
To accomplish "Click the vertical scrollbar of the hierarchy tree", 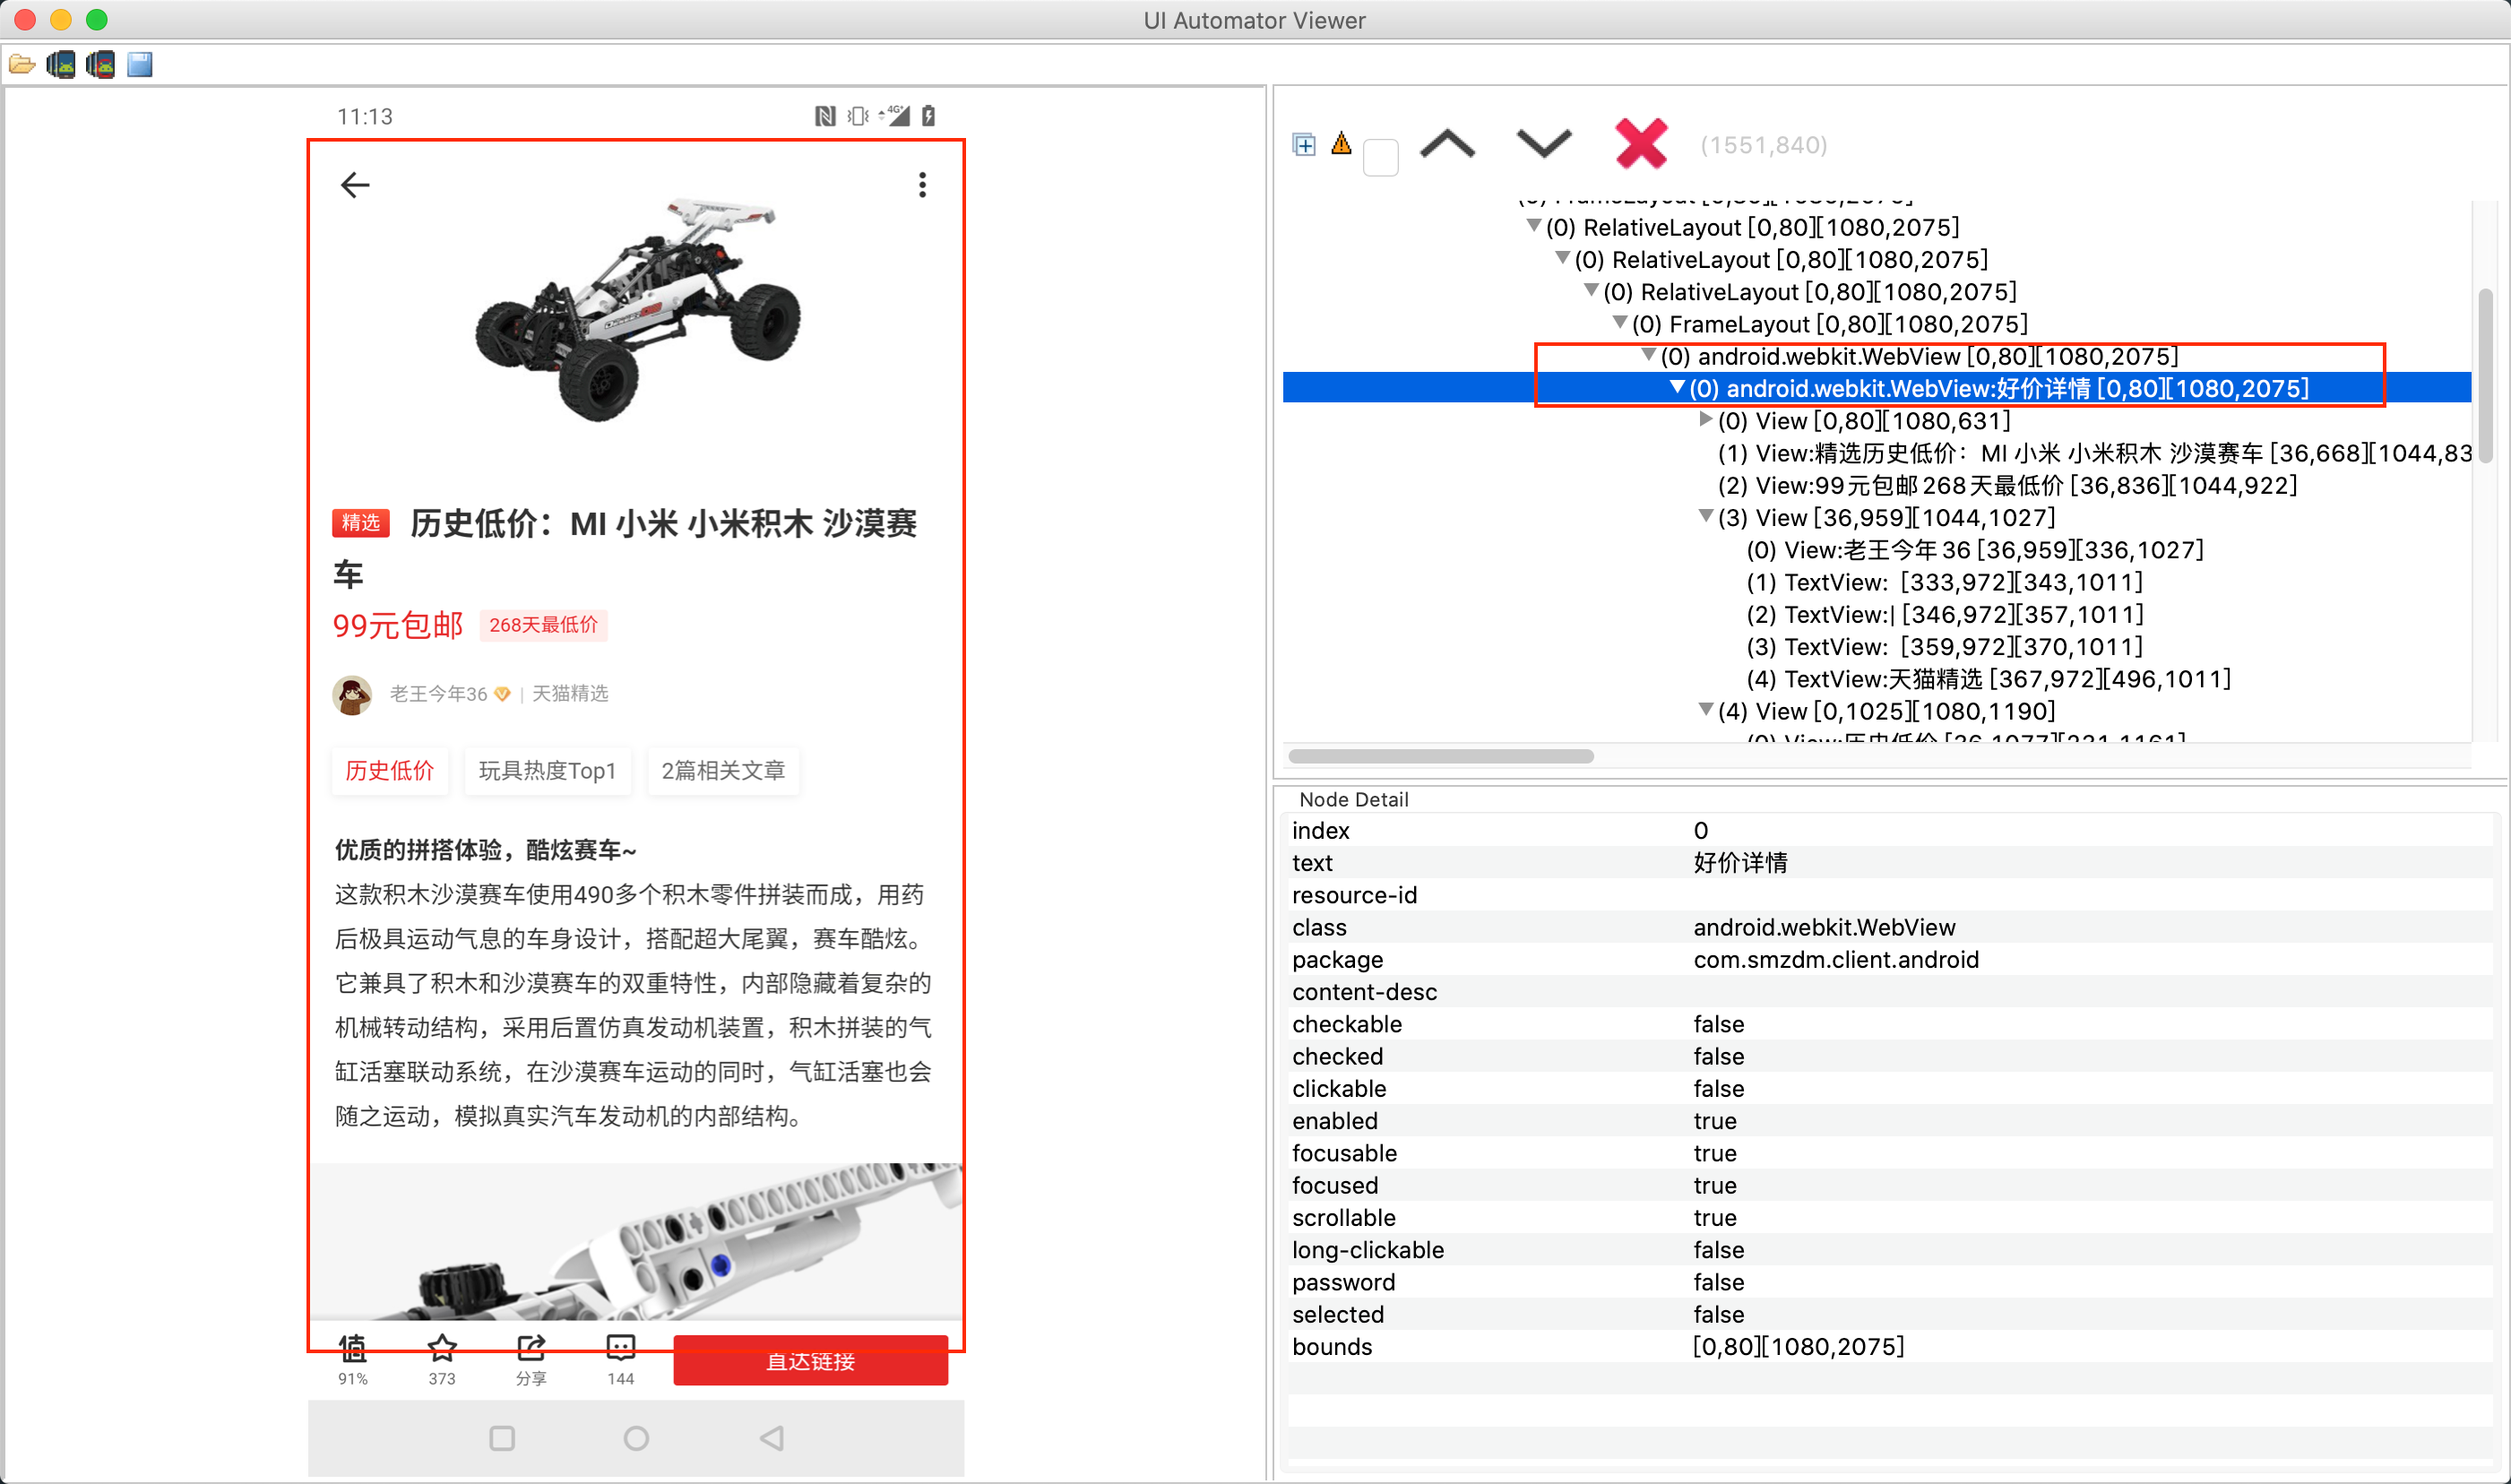I will click(2485, 376).
